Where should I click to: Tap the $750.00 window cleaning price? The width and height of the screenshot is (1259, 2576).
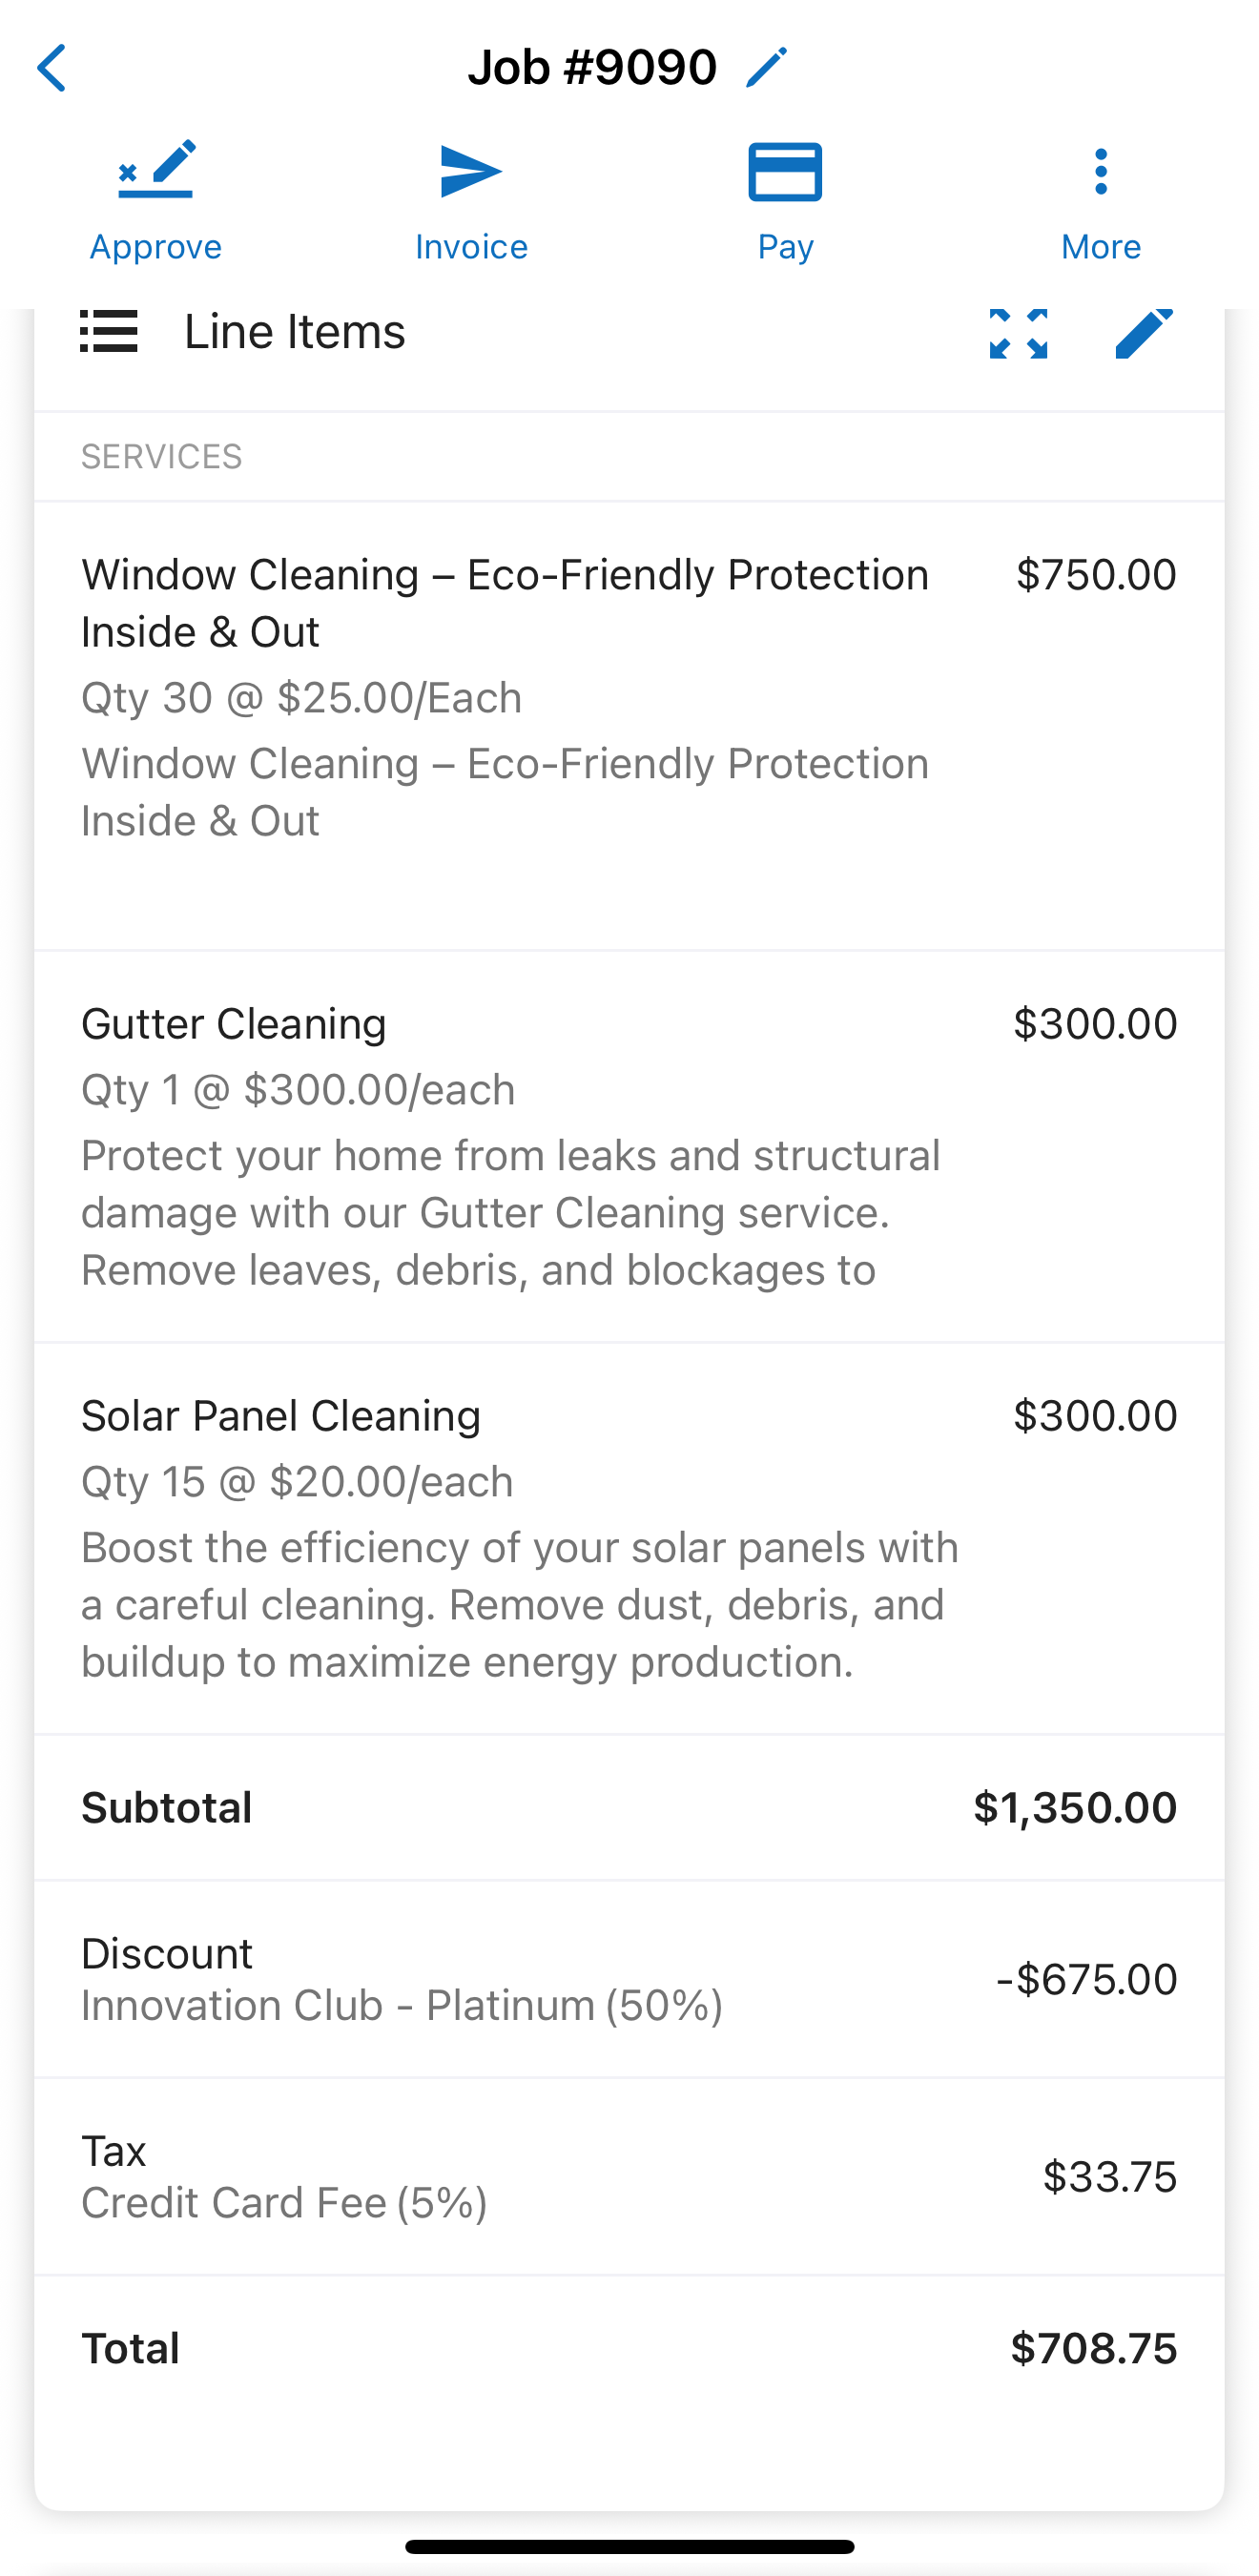pos(1095,575)
